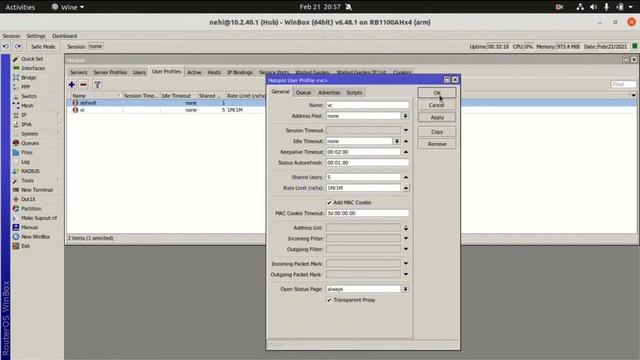The width and height of the screenshot is (640, 360).
Task: Open System submenu in sidebar
Action: click(x=29, y=134)
